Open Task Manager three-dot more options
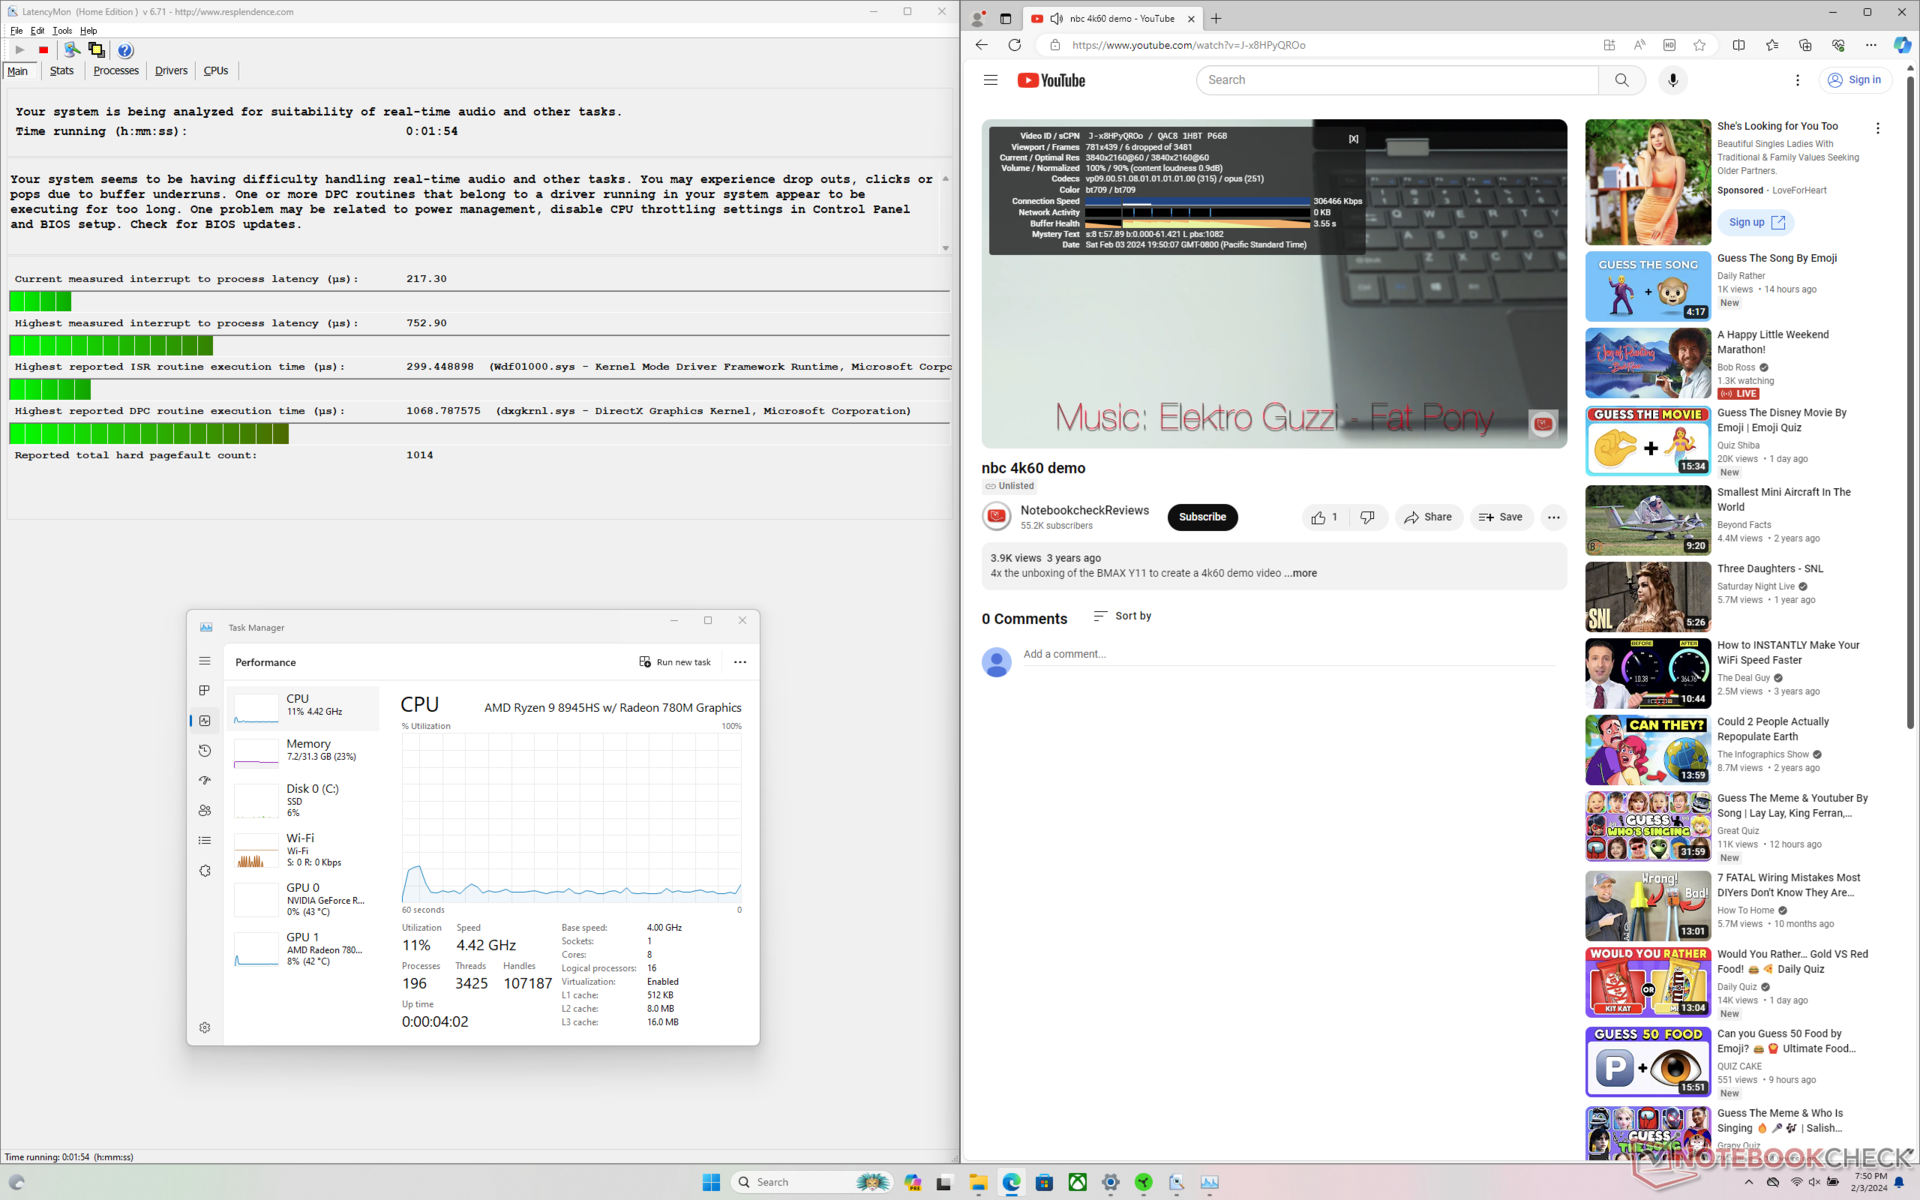Viewport: 1920px width, 1200px height. click(x=740, y=662)
